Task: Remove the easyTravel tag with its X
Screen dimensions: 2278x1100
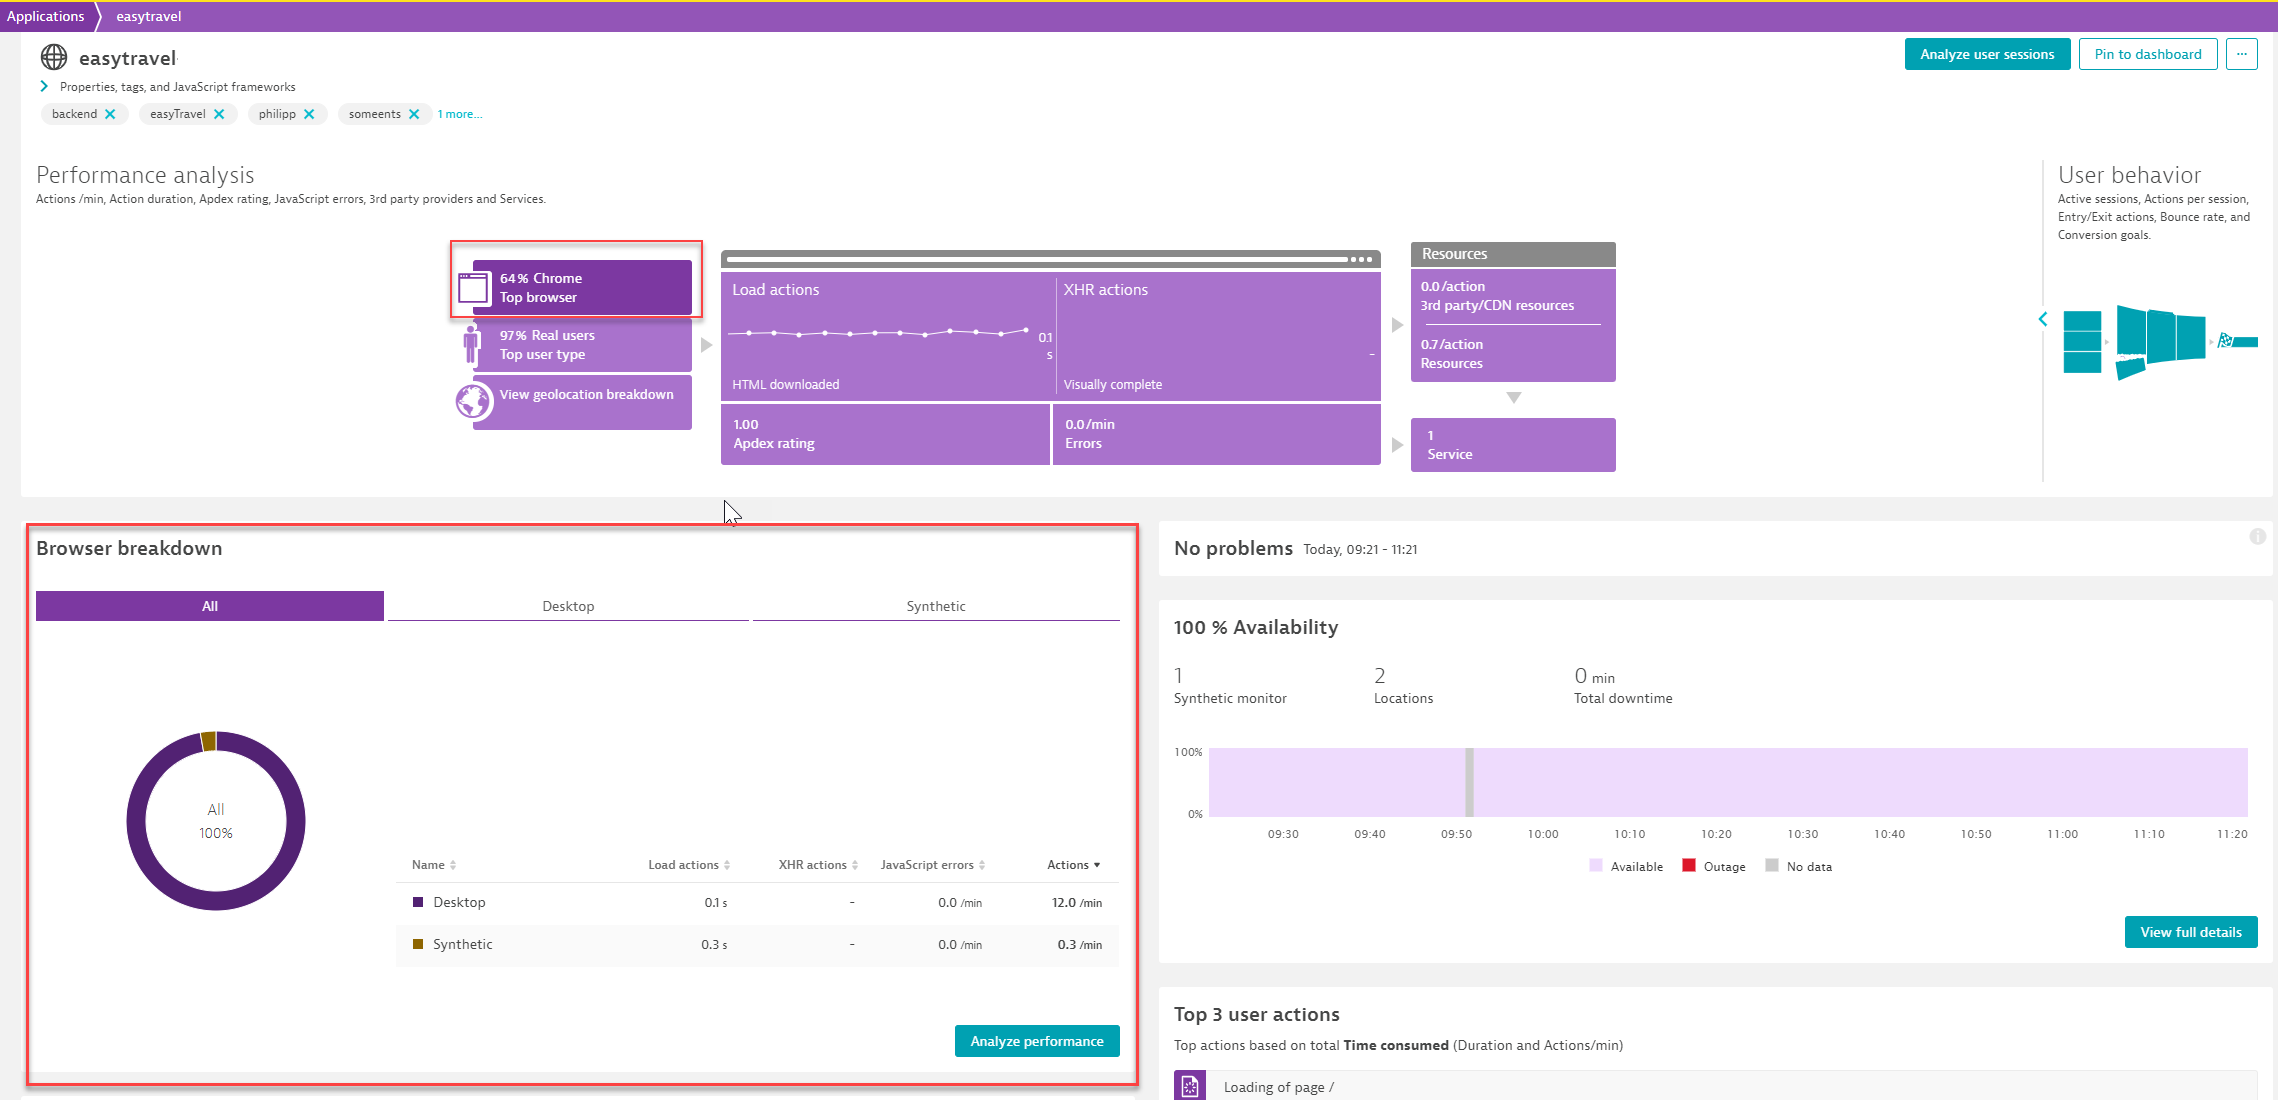Action: click(219, 114)
